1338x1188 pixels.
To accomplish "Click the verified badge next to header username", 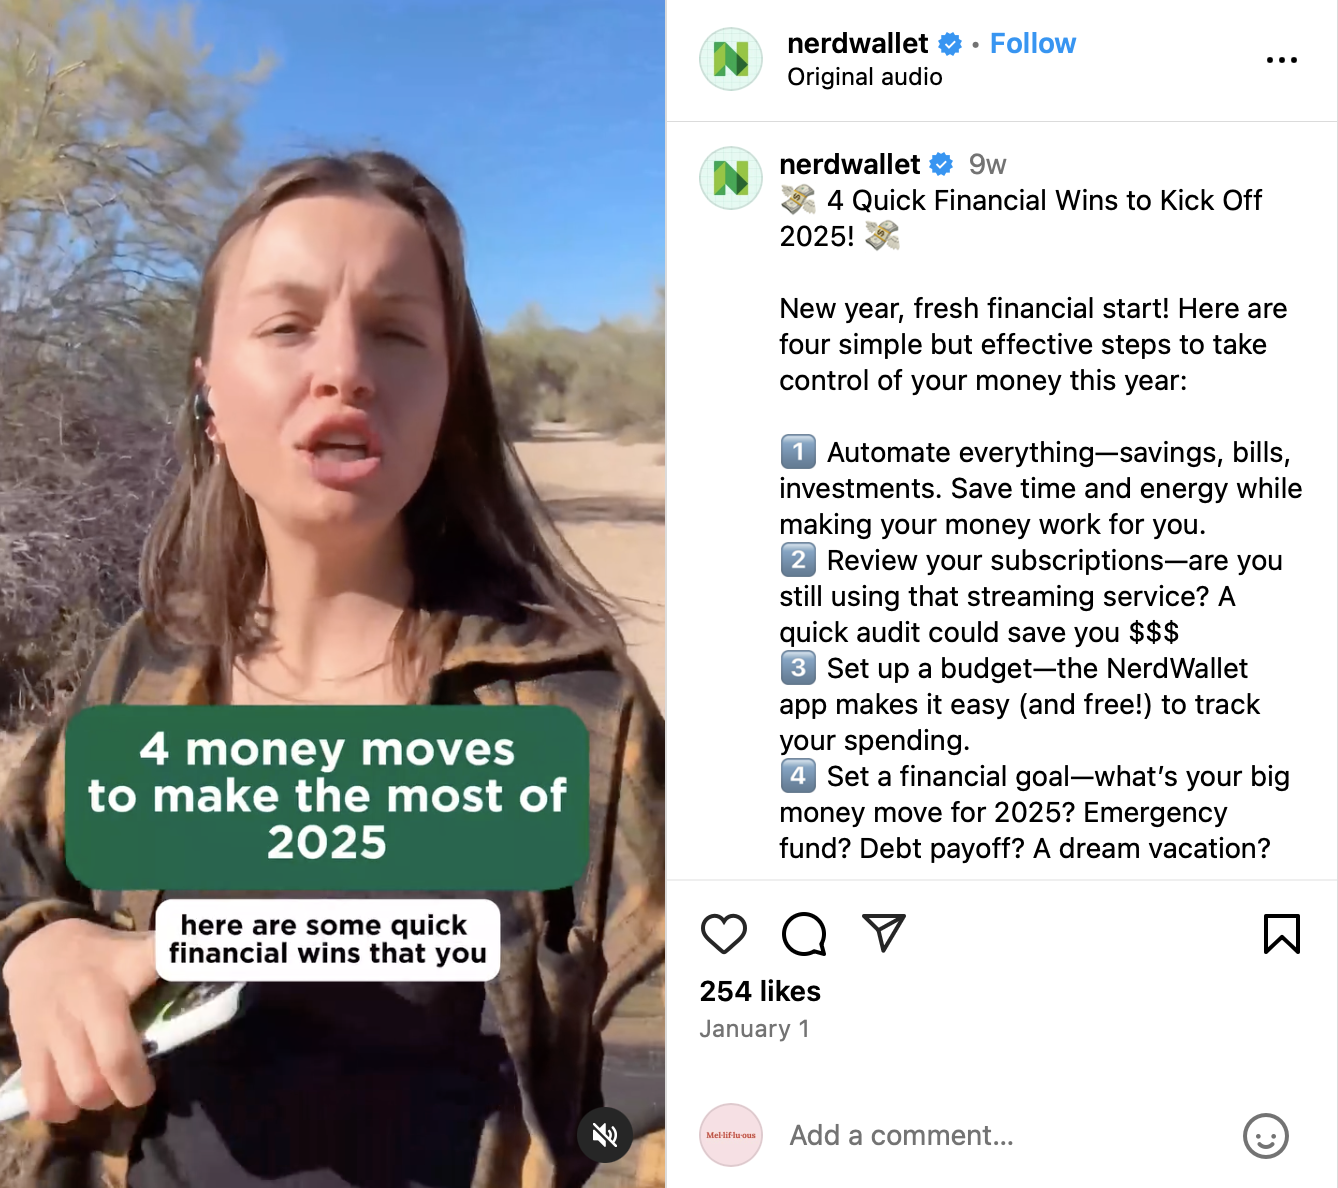I will (950, 44).
